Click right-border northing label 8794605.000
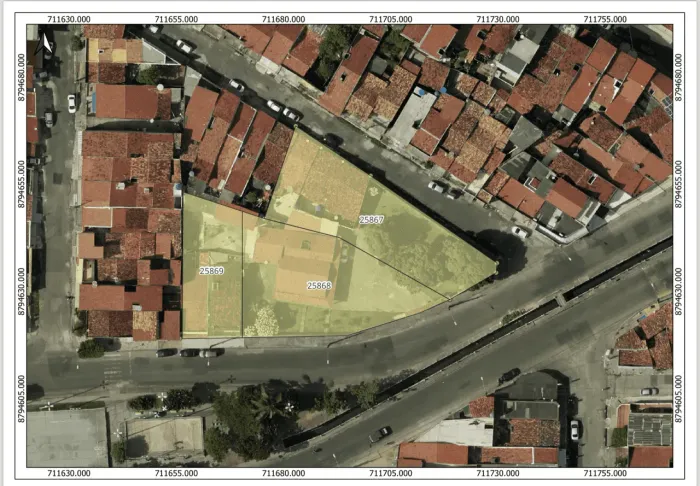This screenshot has height=486, width=700. [679, 399]
